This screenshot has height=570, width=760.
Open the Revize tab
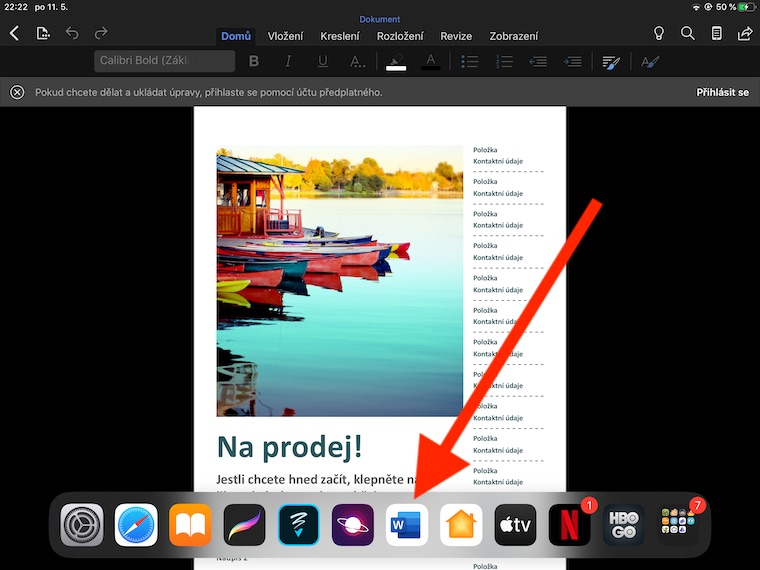tap(456, 36)
